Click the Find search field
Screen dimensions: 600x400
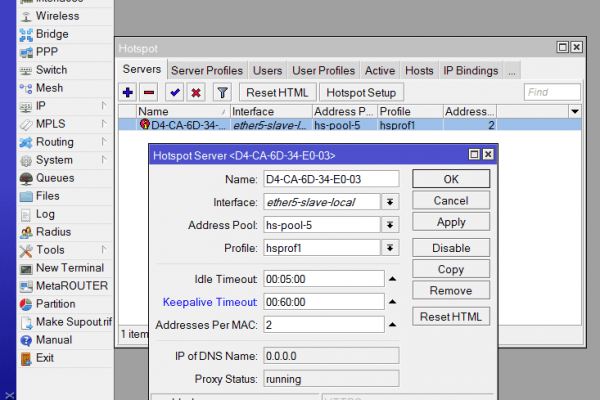point(552,92)
